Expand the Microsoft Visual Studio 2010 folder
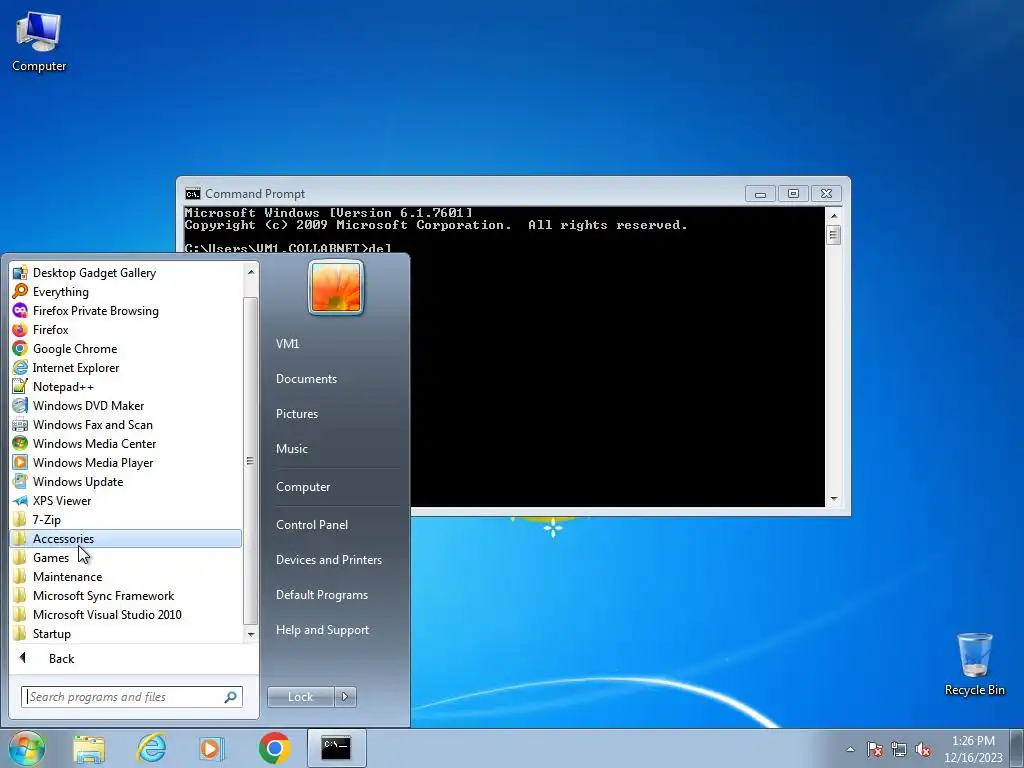The height and width of the screenshot is (768, 1024). pos(126,614)
